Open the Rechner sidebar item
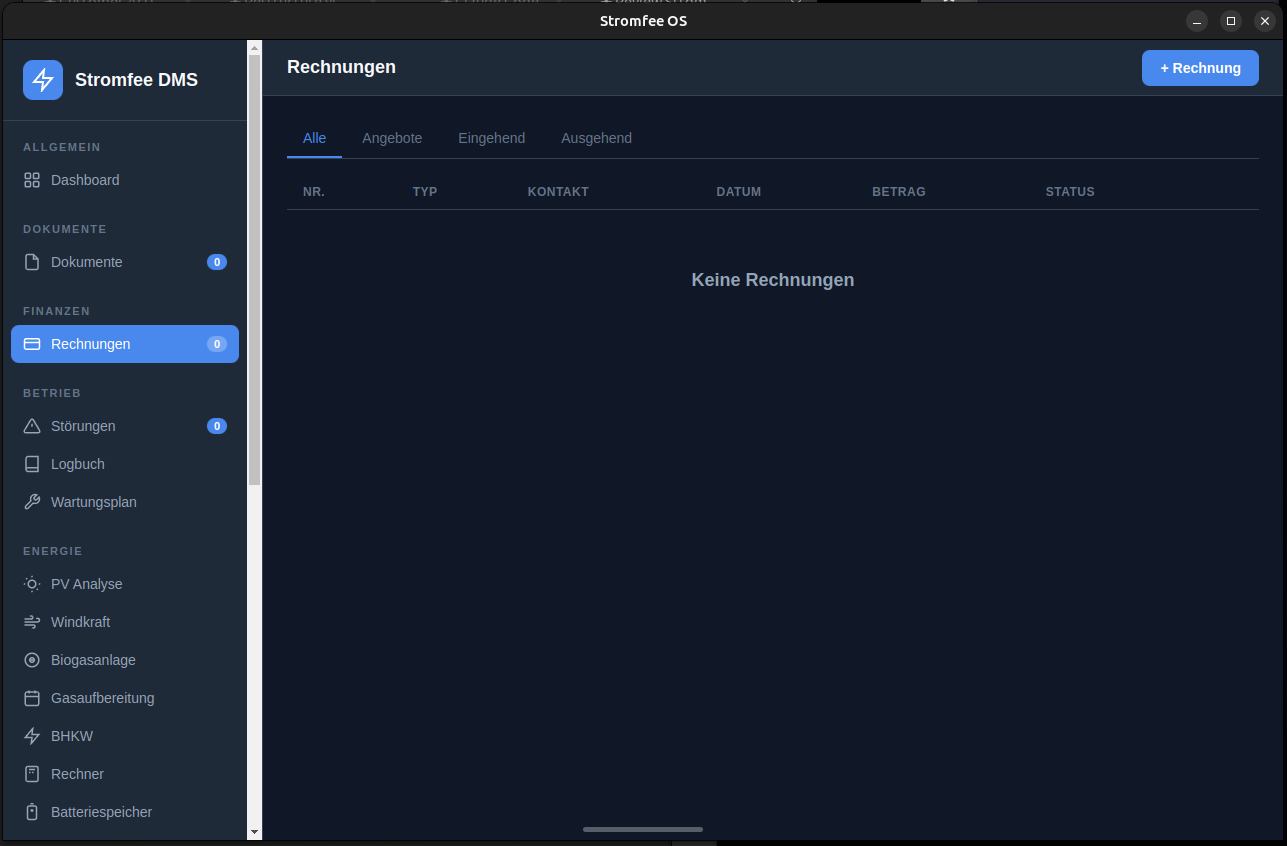 coord(77,774)
